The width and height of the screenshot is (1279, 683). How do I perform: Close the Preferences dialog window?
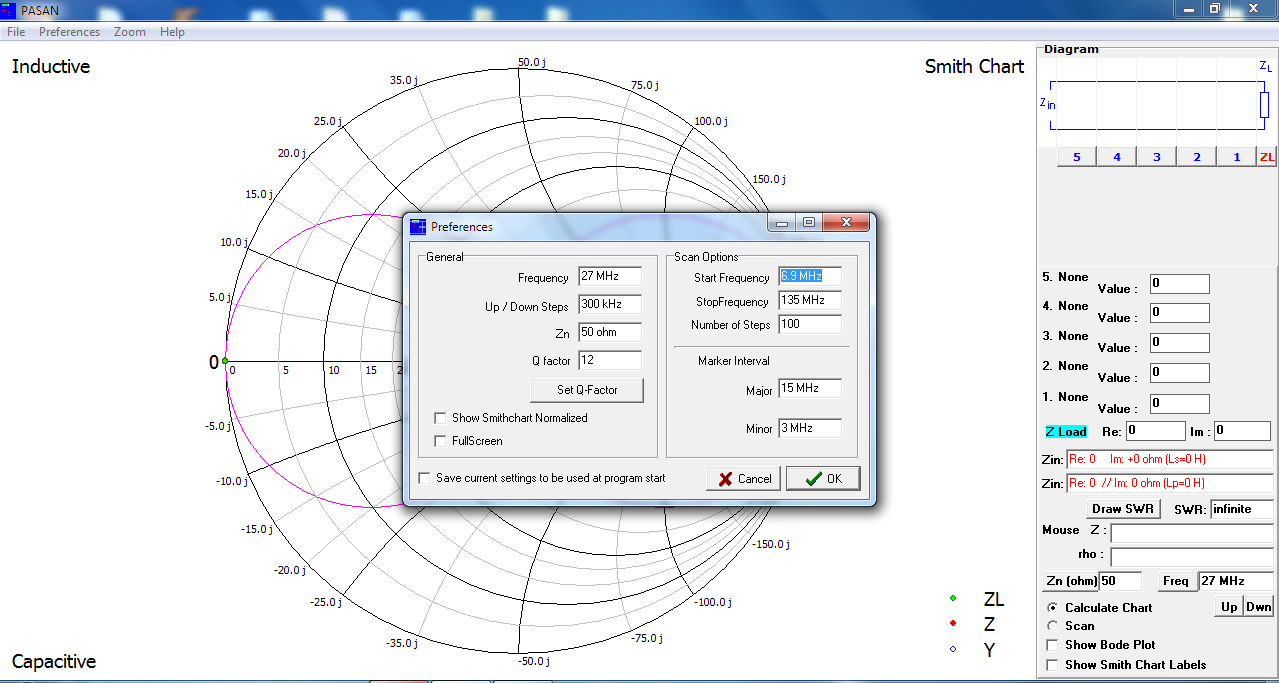click(846, 223)
